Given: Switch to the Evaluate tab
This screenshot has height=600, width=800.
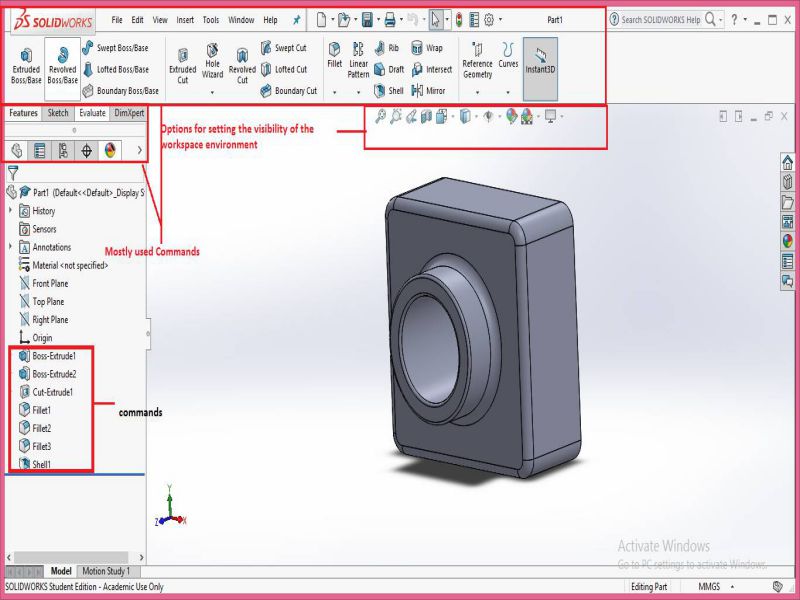Looking at the screenshot, I should pos(92,113).
